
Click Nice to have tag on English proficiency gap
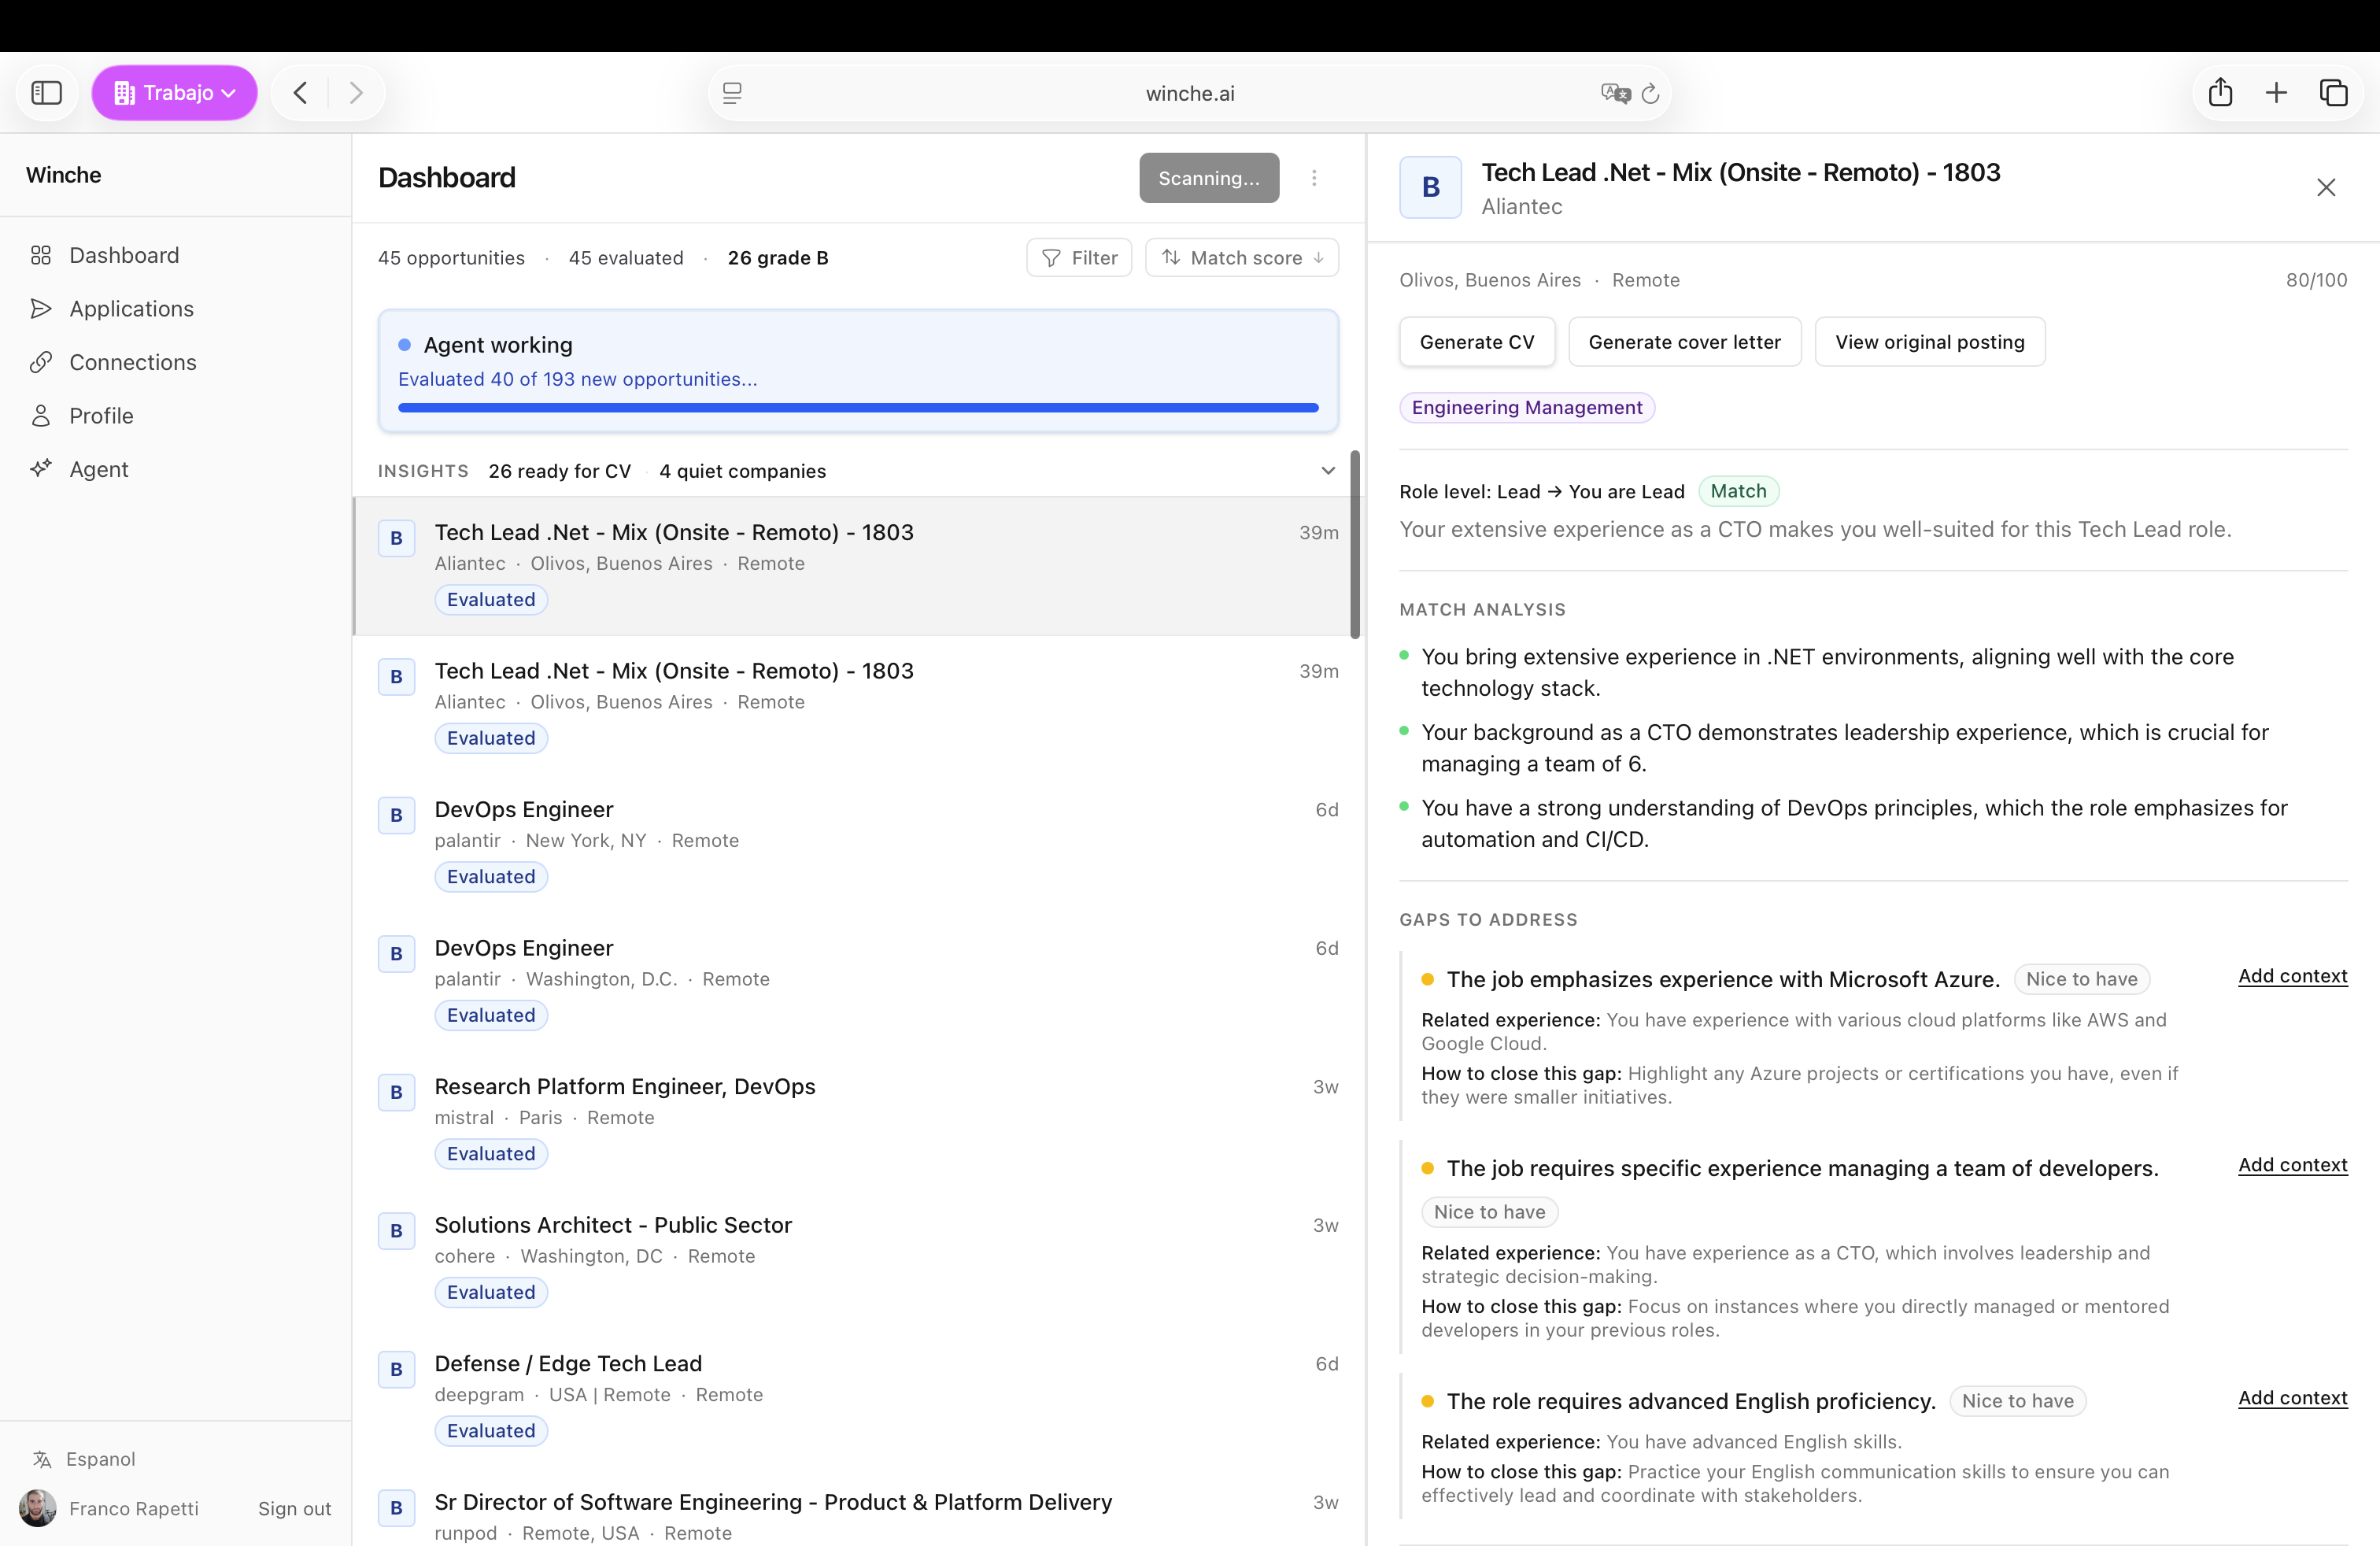[2017, 1401]
